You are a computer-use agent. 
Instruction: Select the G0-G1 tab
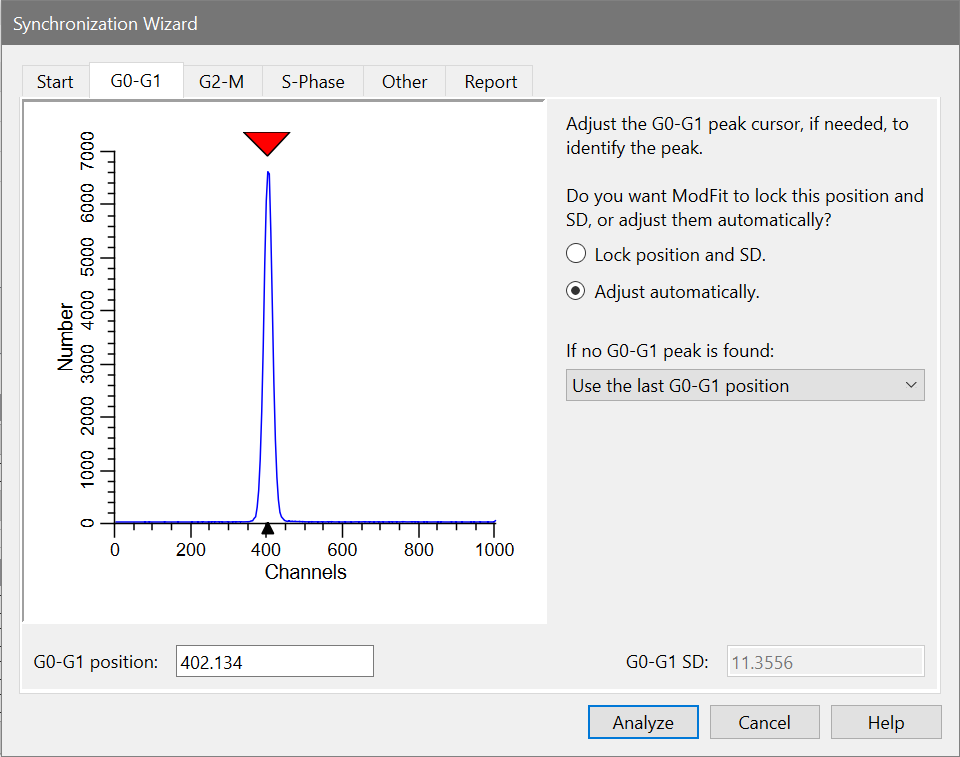coord(136,80)
